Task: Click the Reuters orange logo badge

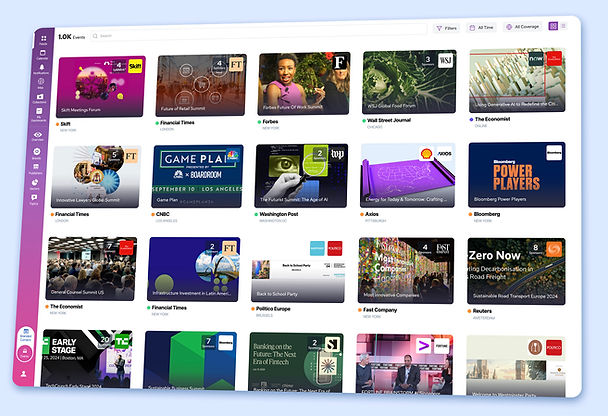Action: point(554,249)
